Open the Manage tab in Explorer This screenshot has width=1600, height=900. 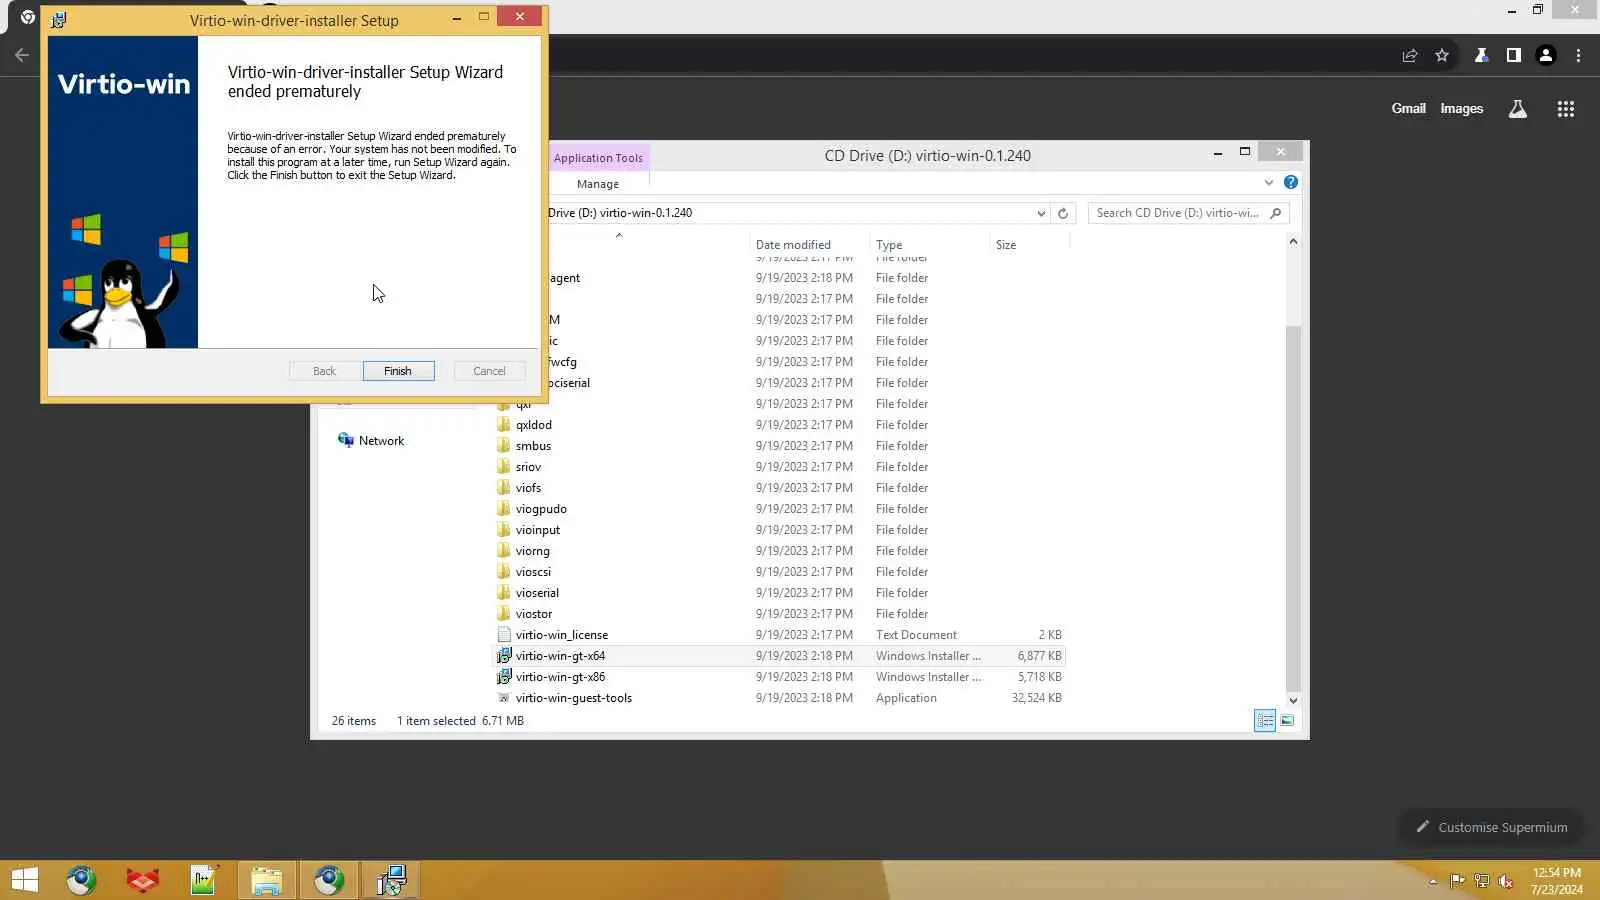[x=598, y=184]
